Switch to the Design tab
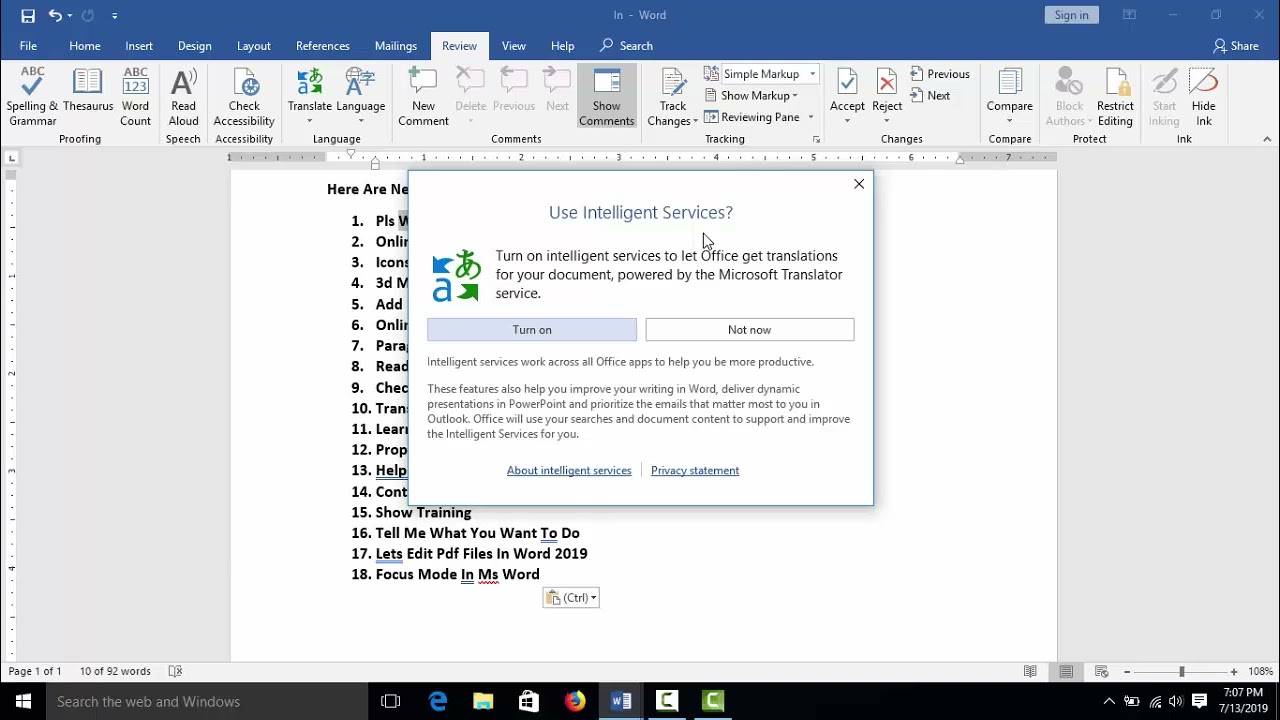This screenshot has height=720, width=1280. (195, 46)
